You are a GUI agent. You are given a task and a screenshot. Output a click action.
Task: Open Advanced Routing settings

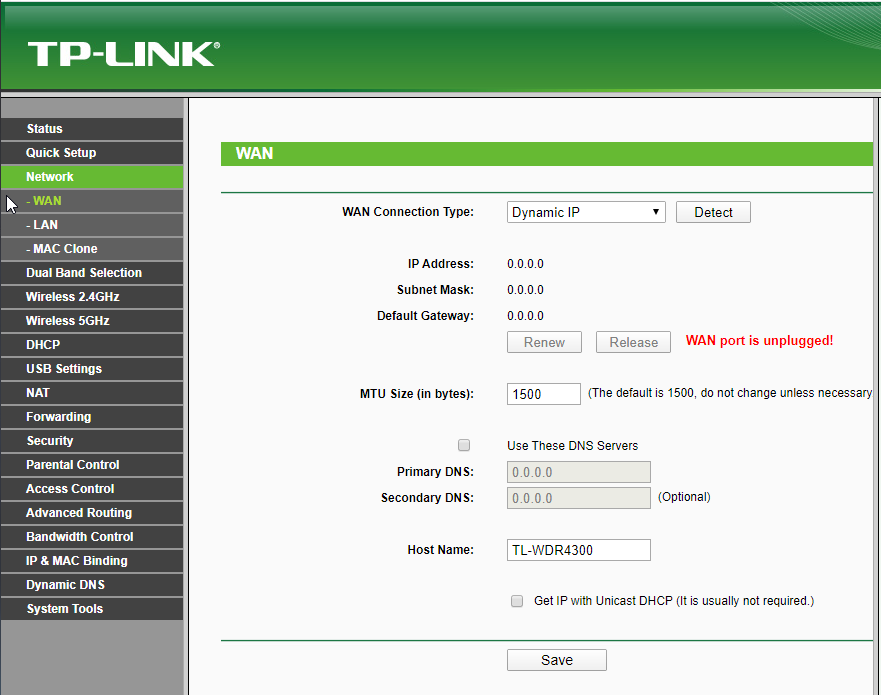[92, 513]
